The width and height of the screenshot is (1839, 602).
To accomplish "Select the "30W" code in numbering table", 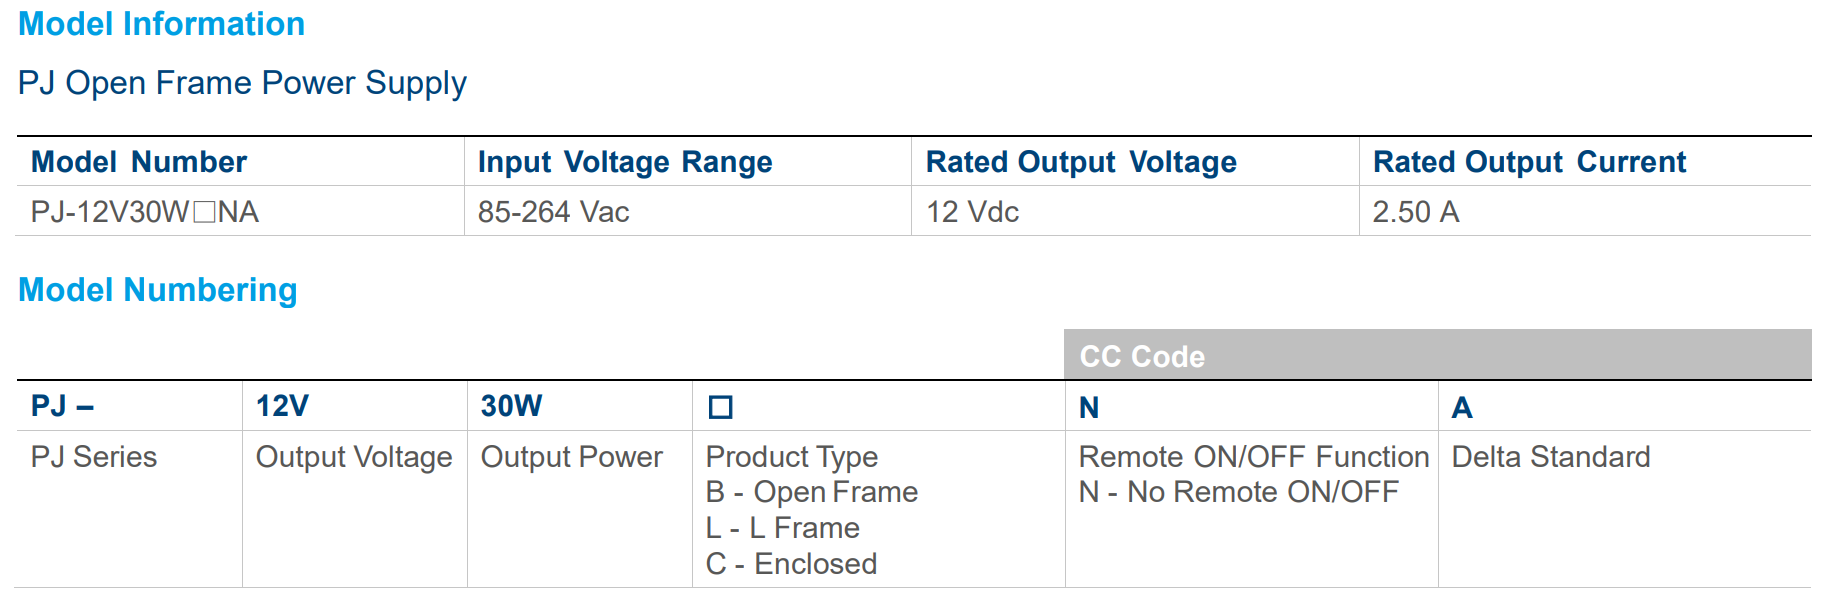I will (511, 406).
